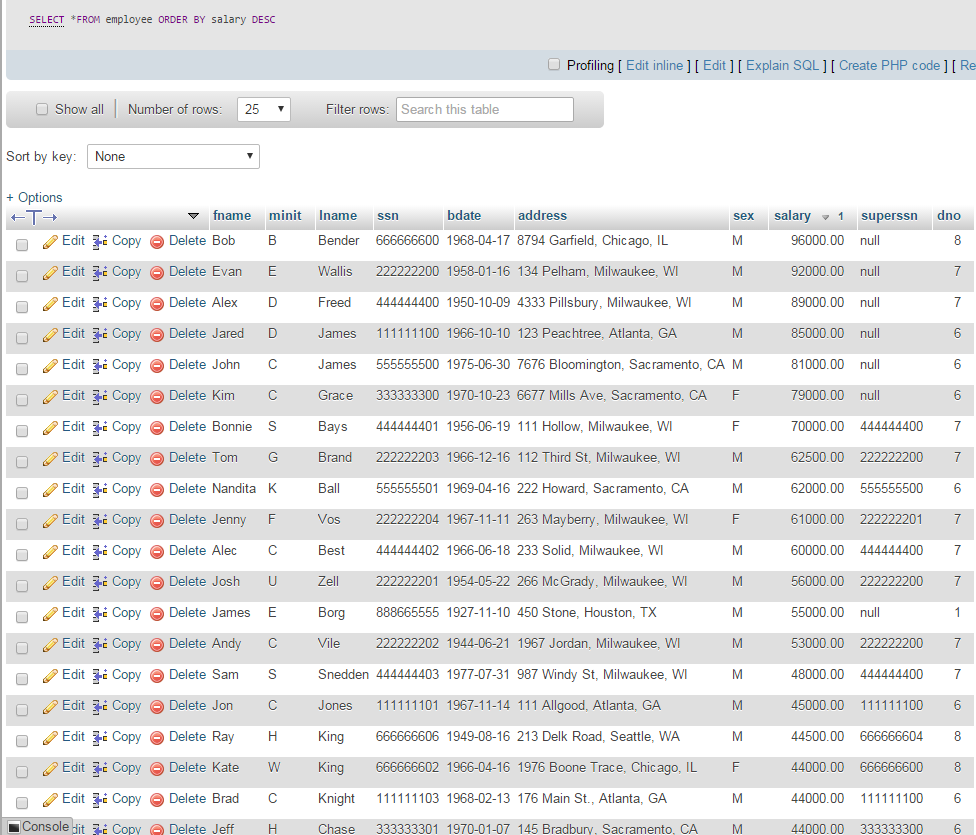Viewport: 976px width, 835px height.
Task: Click the pencil Edit icon for Jared James
Action: click(x=50, y=335)
